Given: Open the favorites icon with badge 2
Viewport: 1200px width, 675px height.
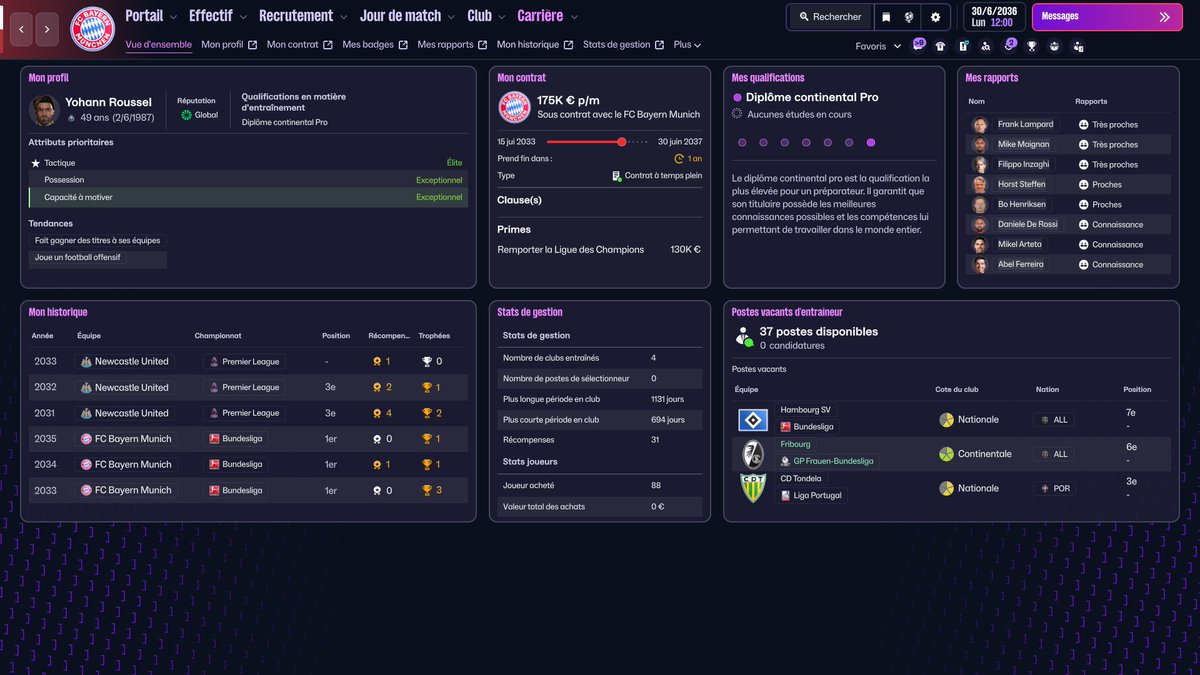Looking at the screenshot, I should 1010,45.
